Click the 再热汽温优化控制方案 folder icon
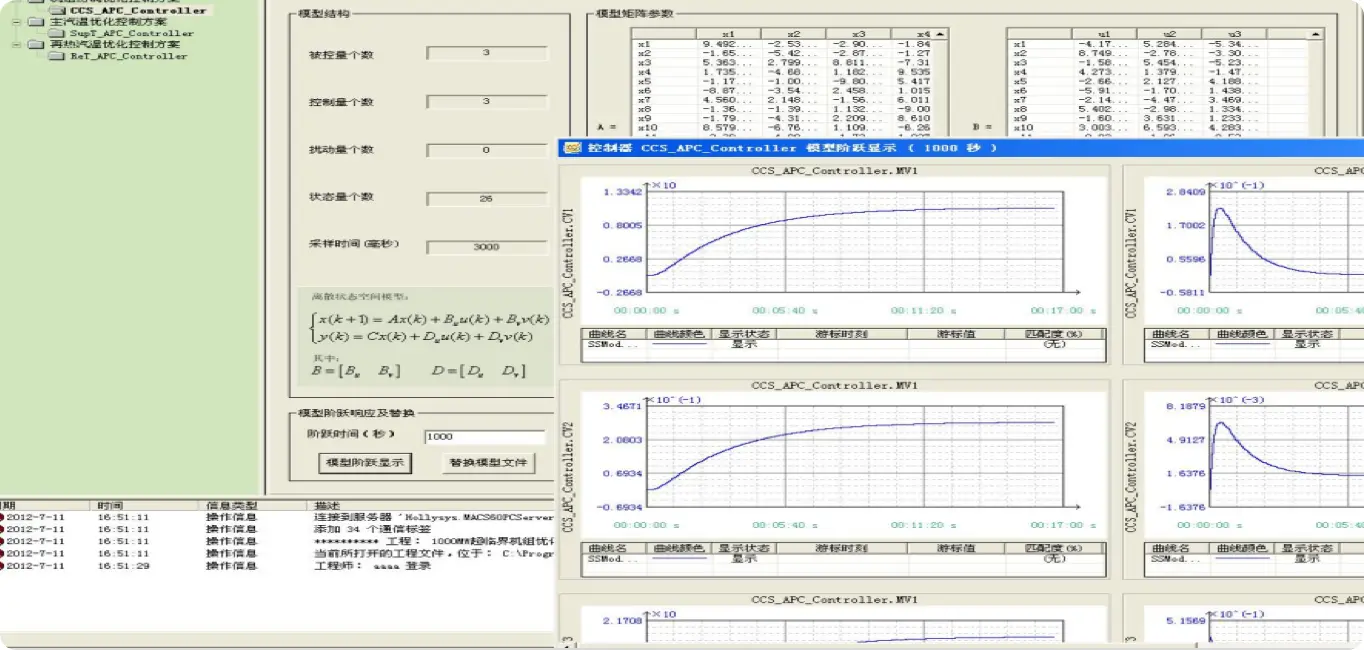Viewport: 1364px width, 650px height. (x=37, y=44)
